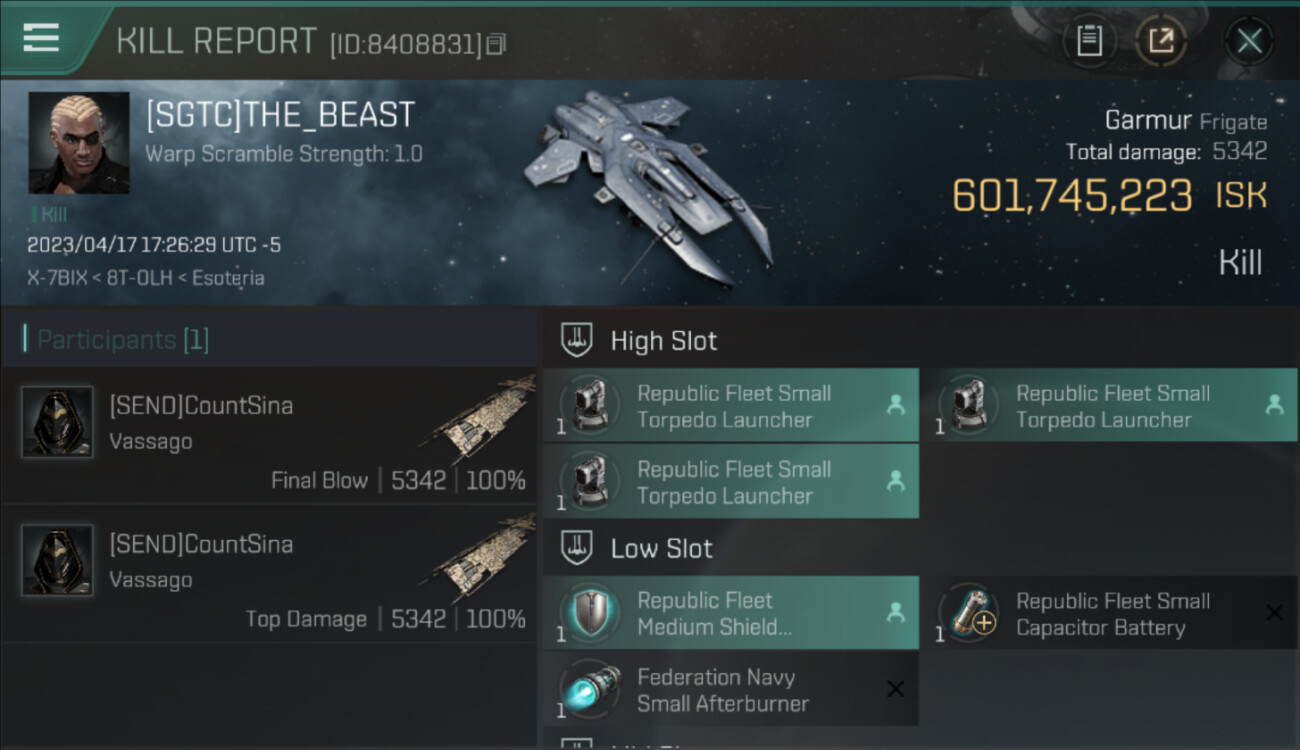1300x750 pixels.
Task: Select the third Torpedo Launcher in High Slot
Action: (x=730, y=482)
